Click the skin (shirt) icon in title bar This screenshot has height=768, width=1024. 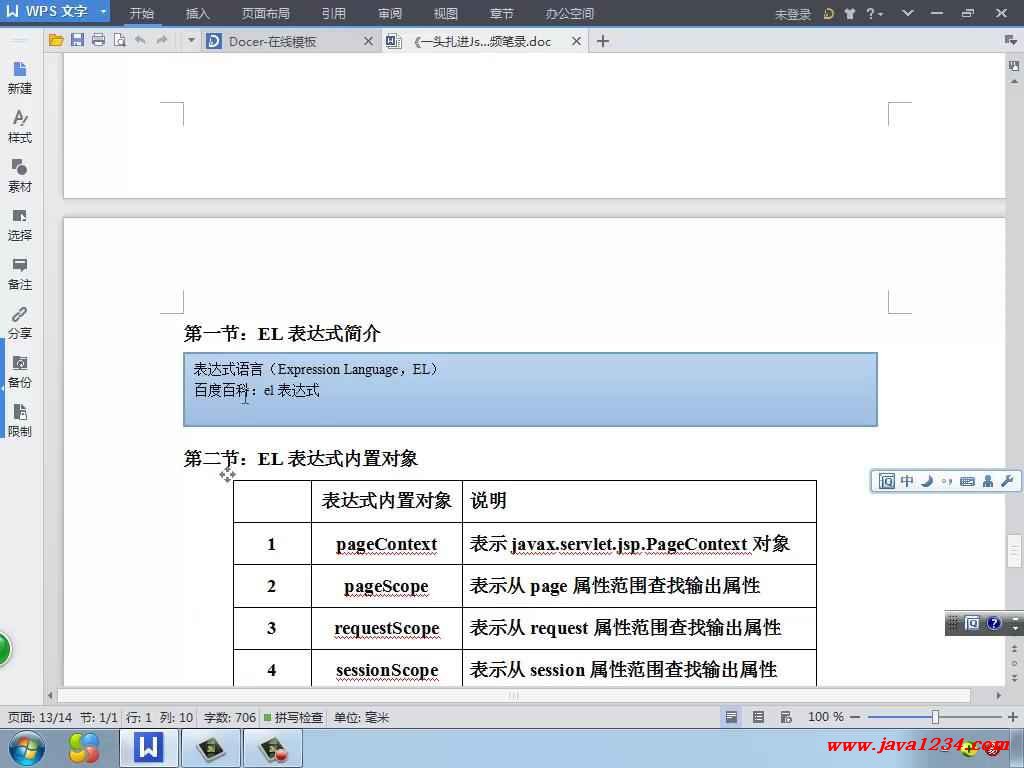[850, 14]
